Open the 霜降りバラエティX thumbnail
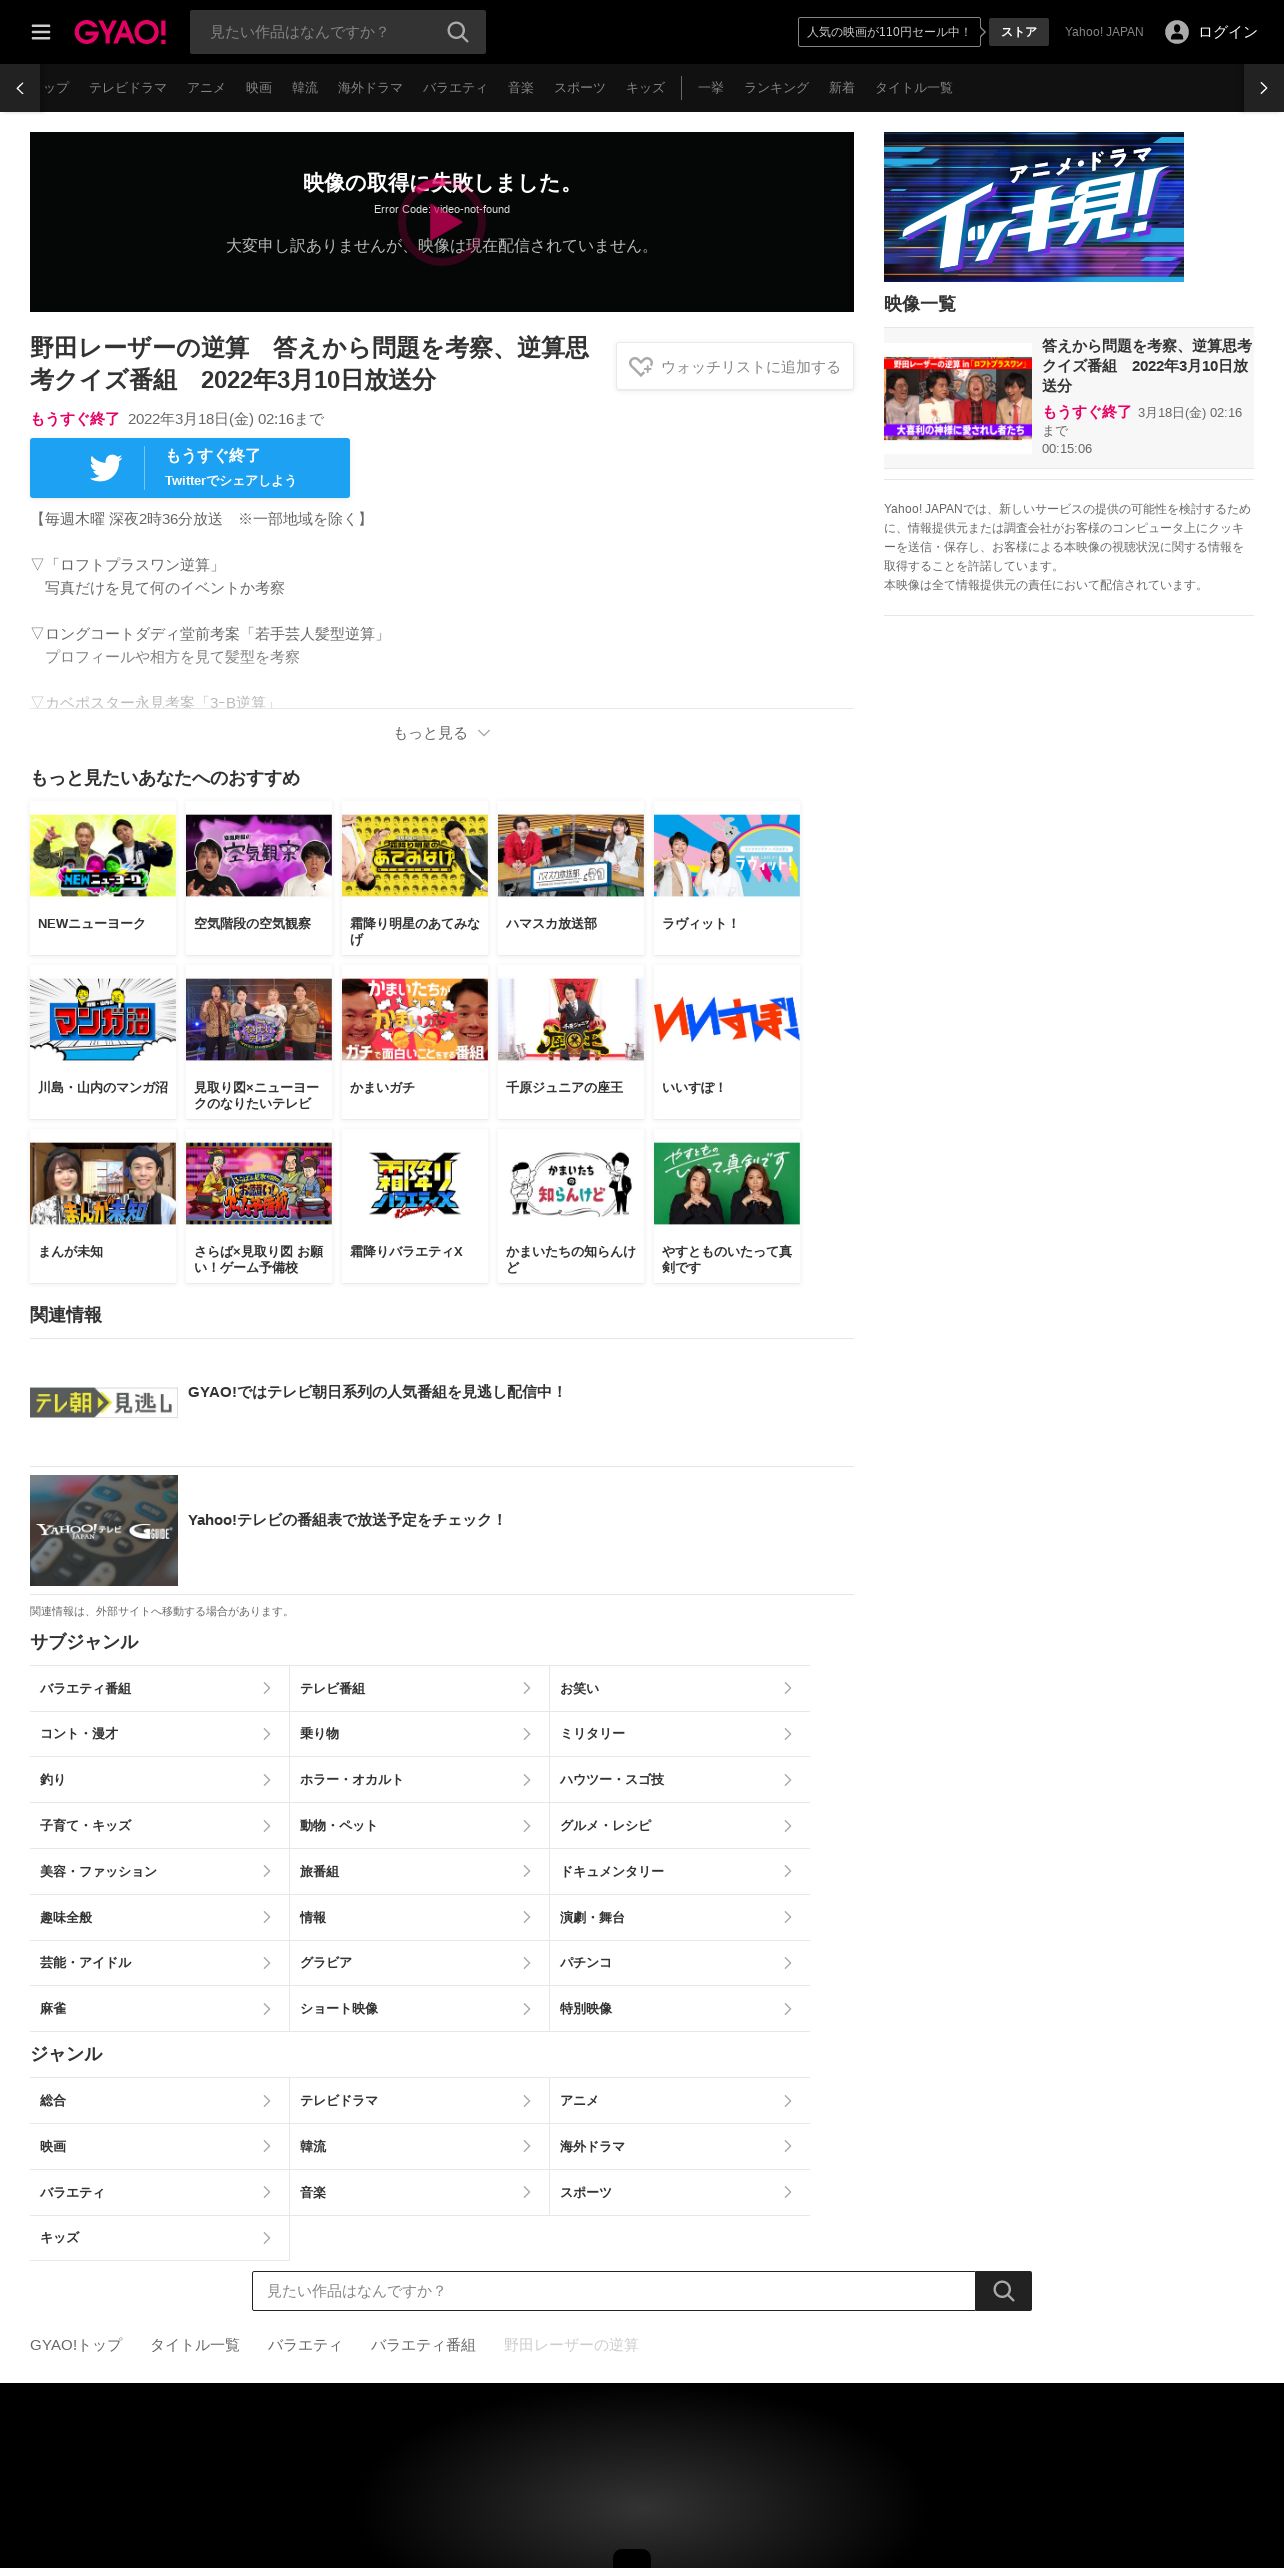1284x2568 pixels. click(x=415, y=1183)
